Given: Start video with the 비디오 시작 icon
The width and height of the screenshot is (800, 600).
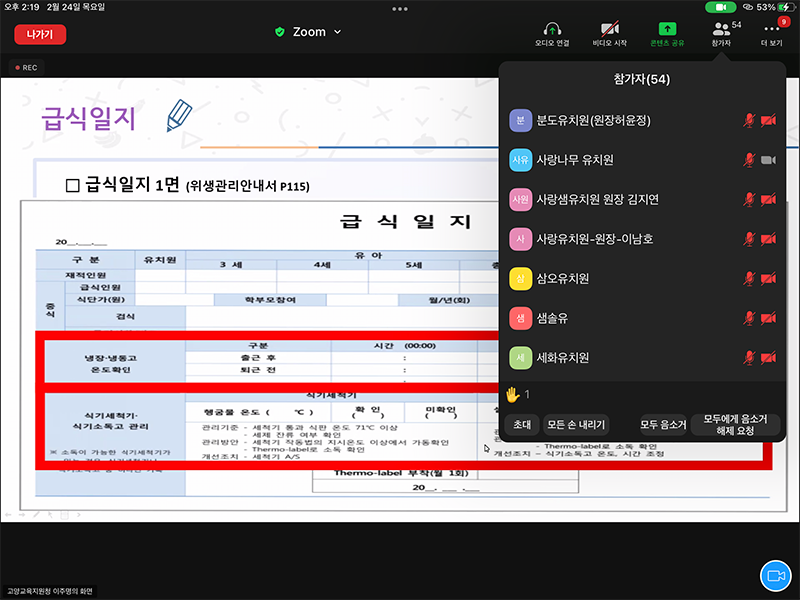Looking at the screenshot, I should click(x=609, y=30).
